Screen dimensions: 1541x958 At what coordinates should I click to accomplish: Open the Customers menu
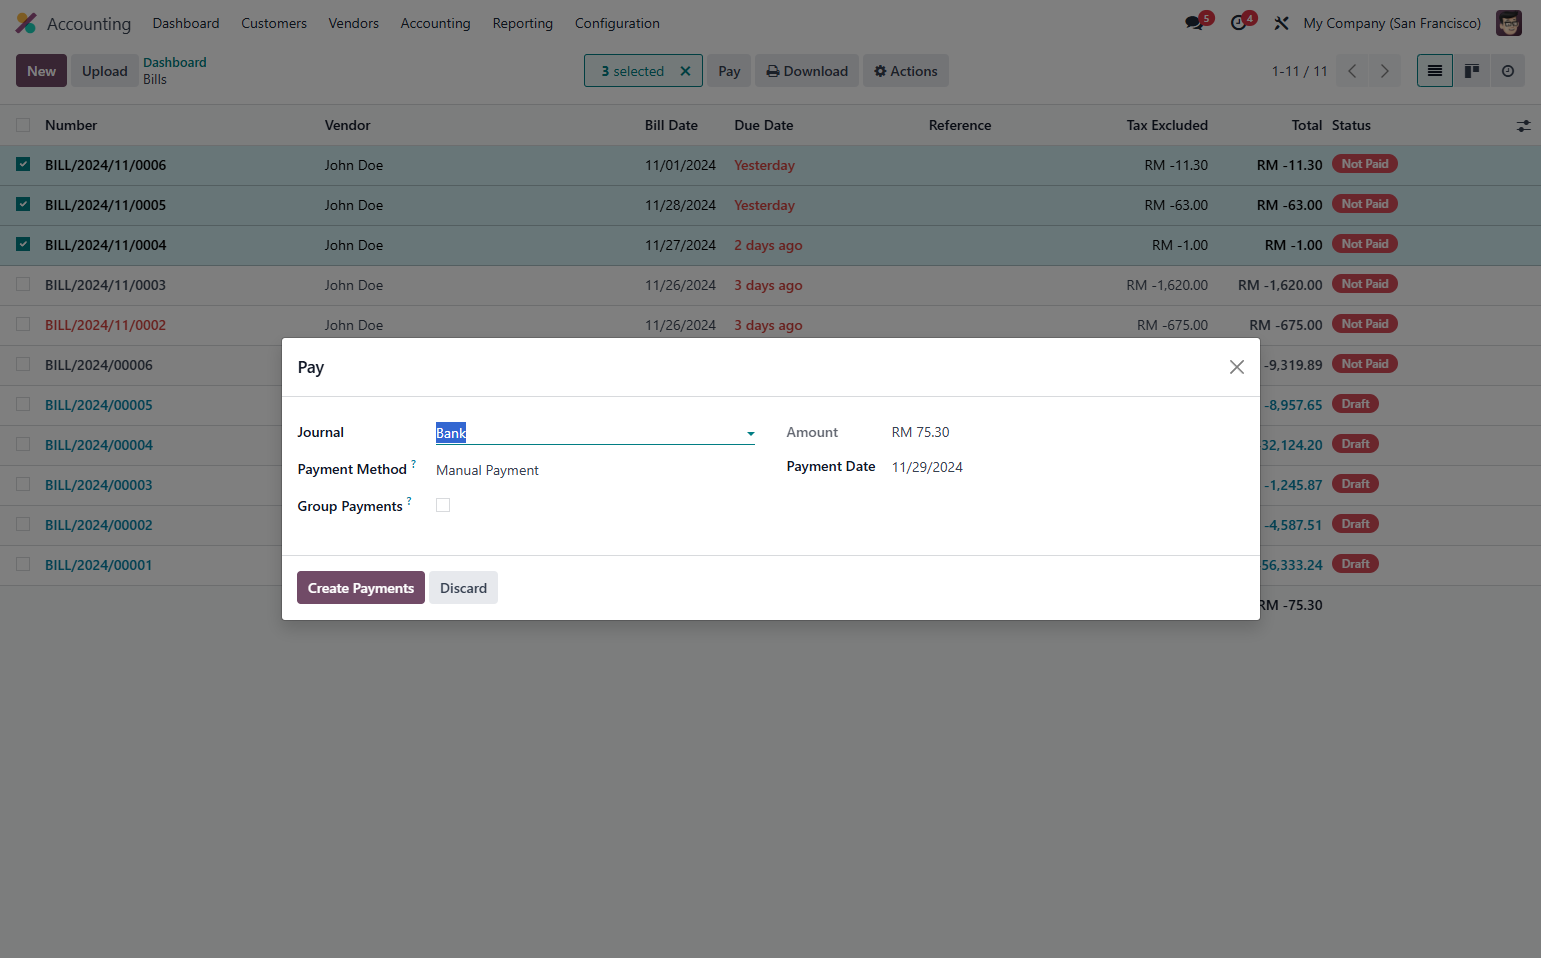tap(274, 23)
